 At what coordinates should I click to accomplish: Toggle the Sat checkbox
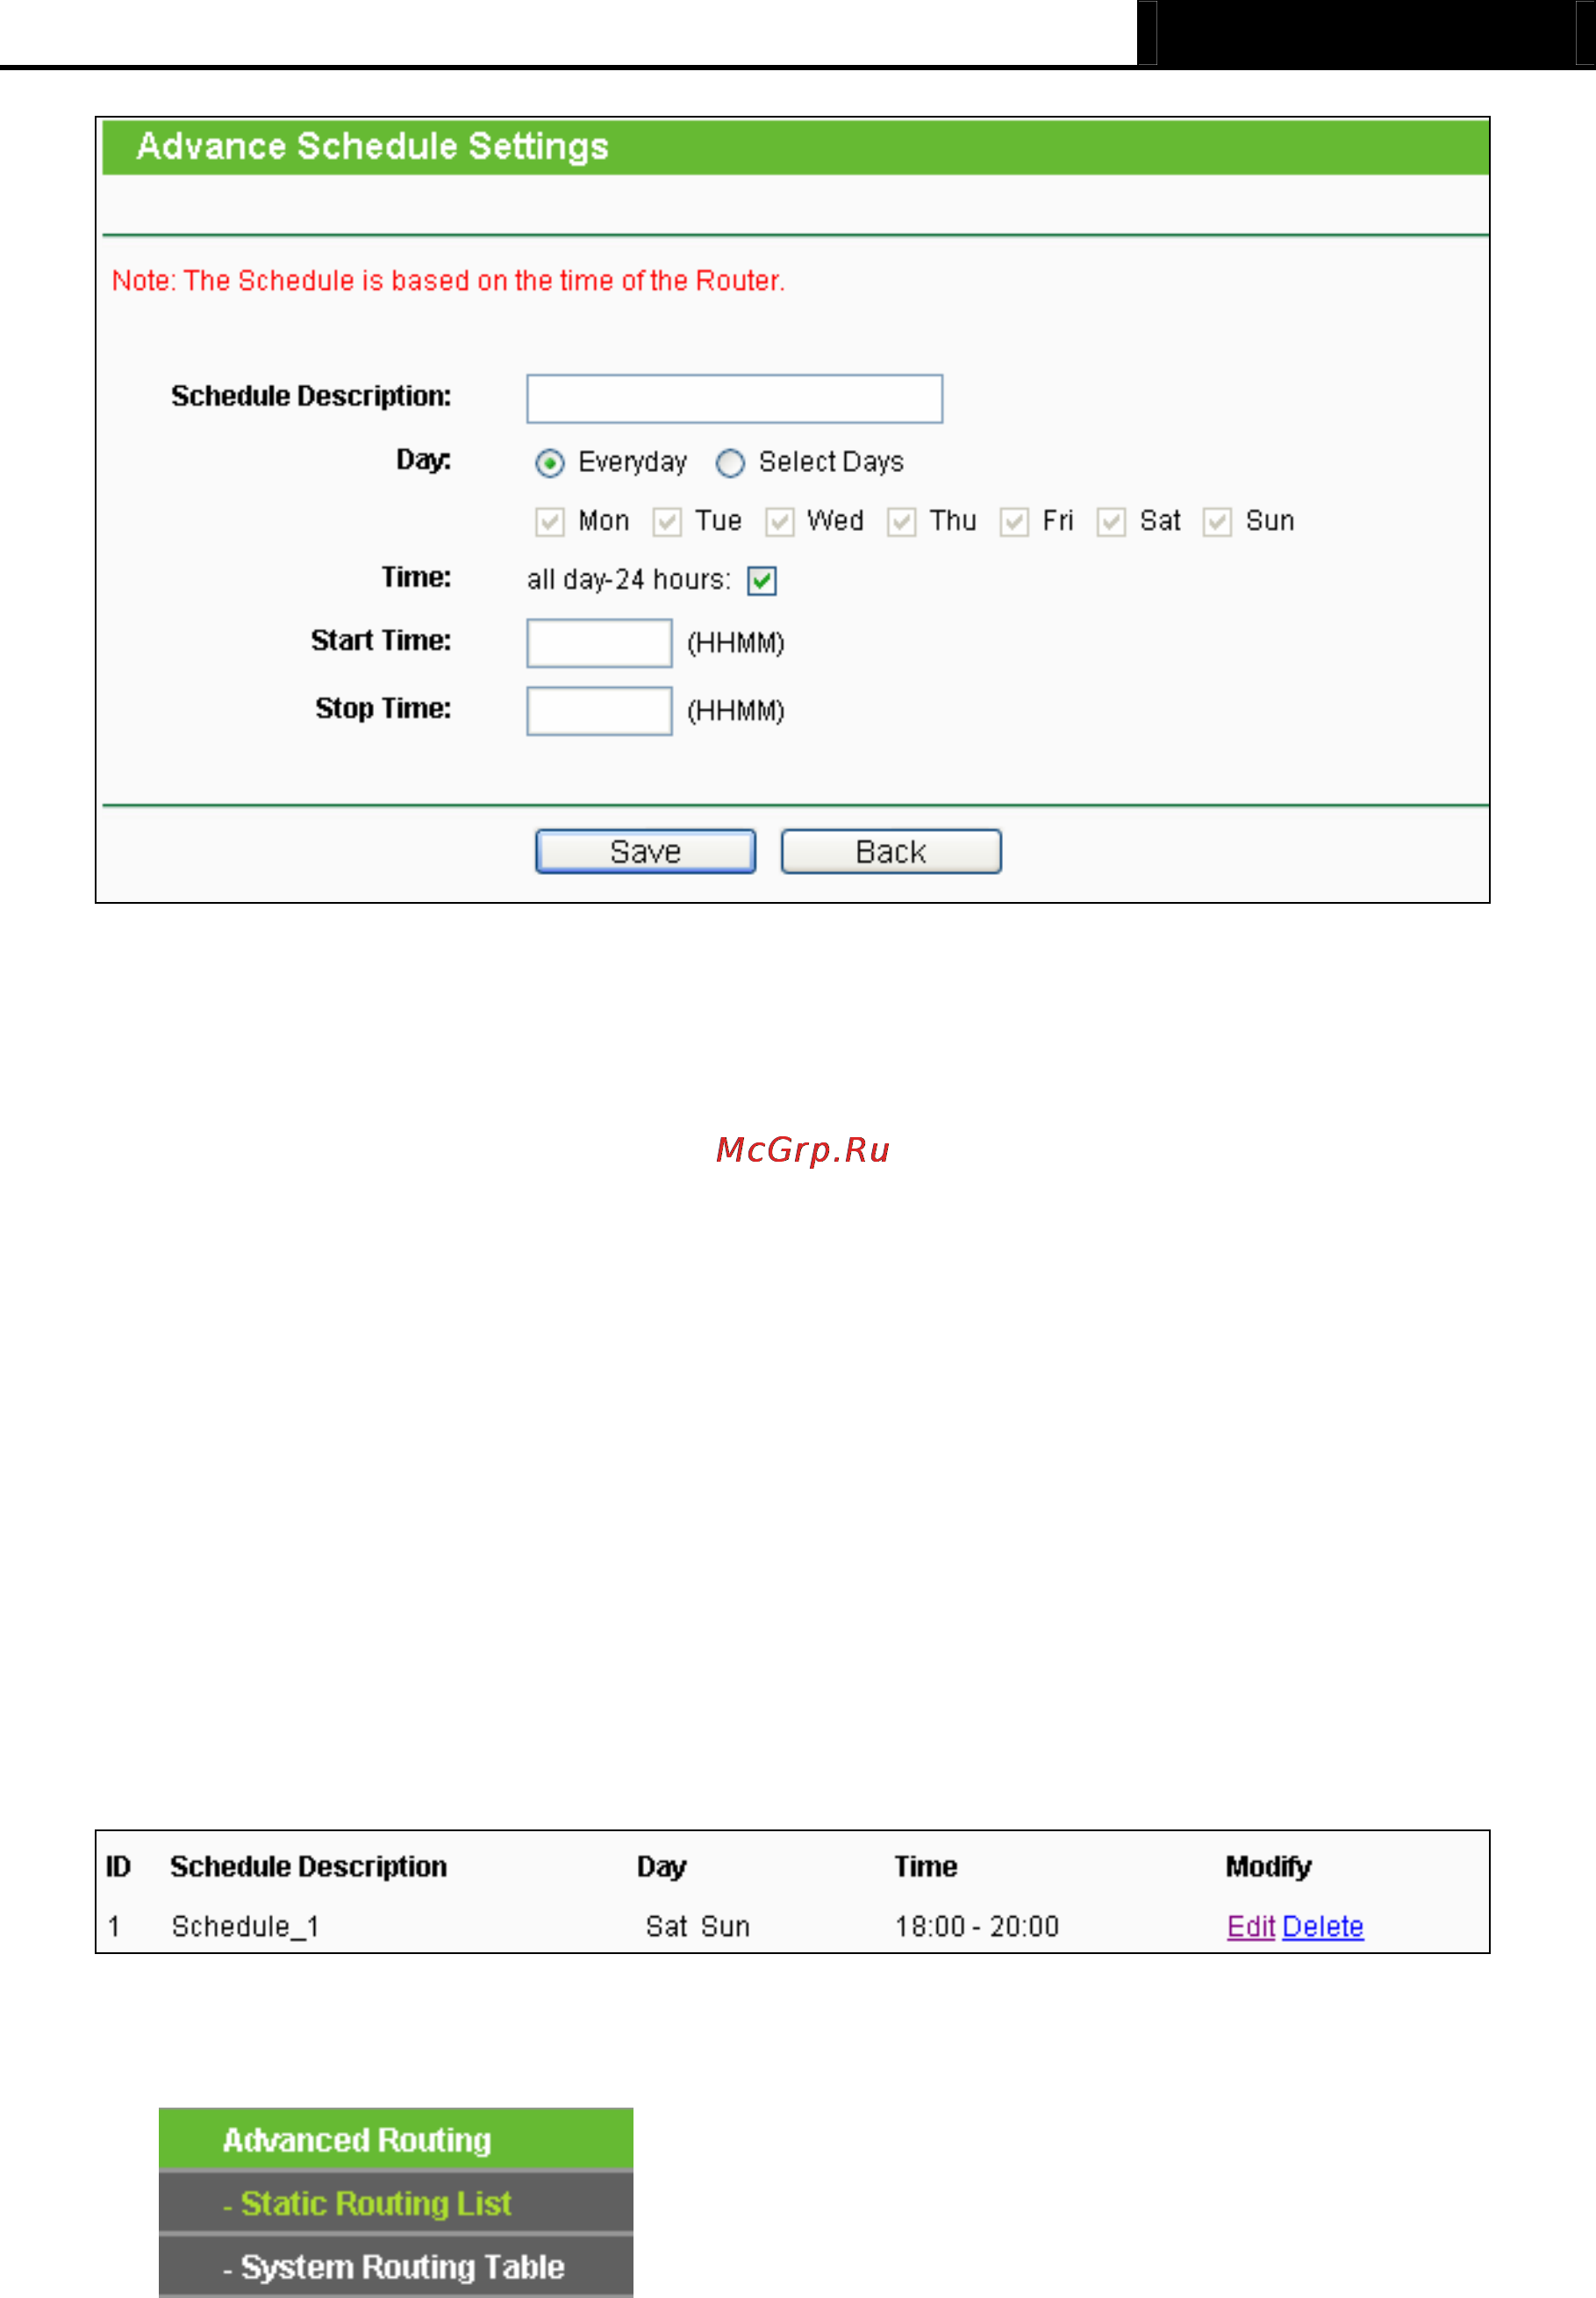(x=1112, y=522)
